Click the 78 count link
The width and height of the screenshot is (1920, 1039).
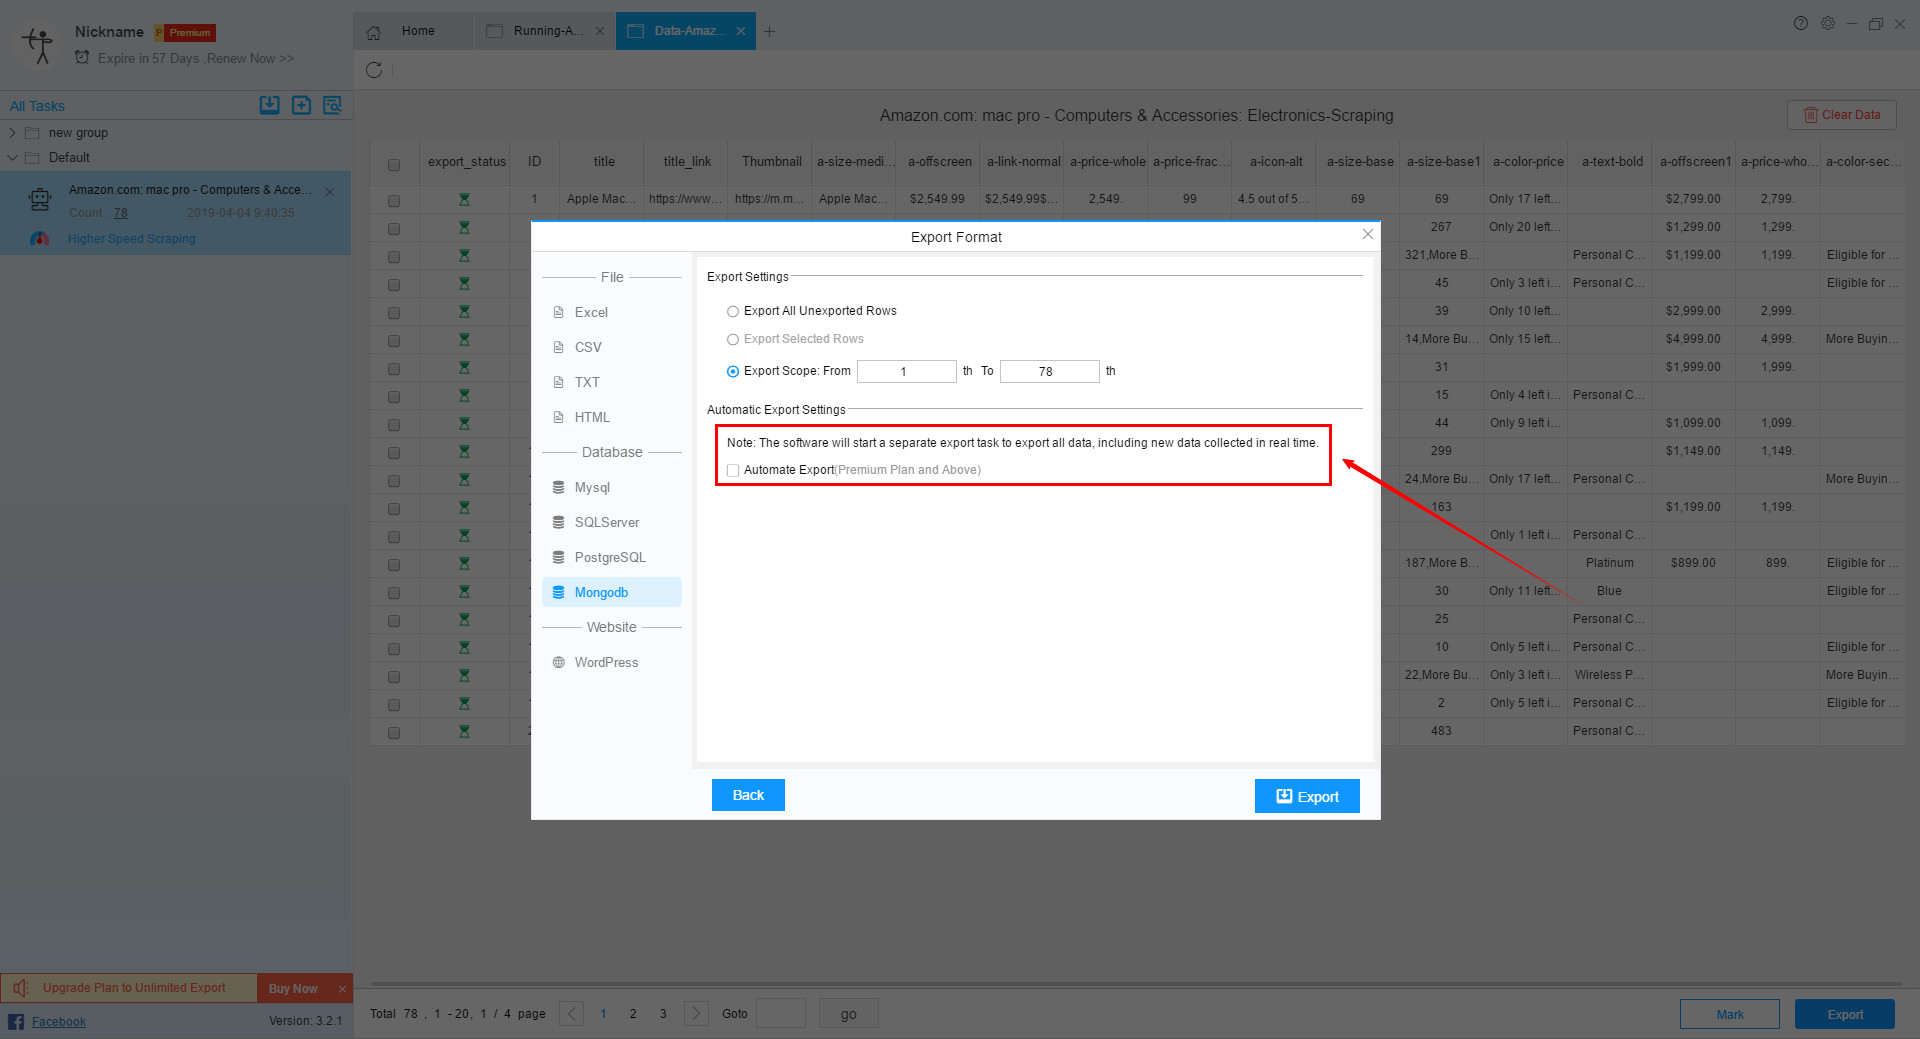[x=120, y=213]
